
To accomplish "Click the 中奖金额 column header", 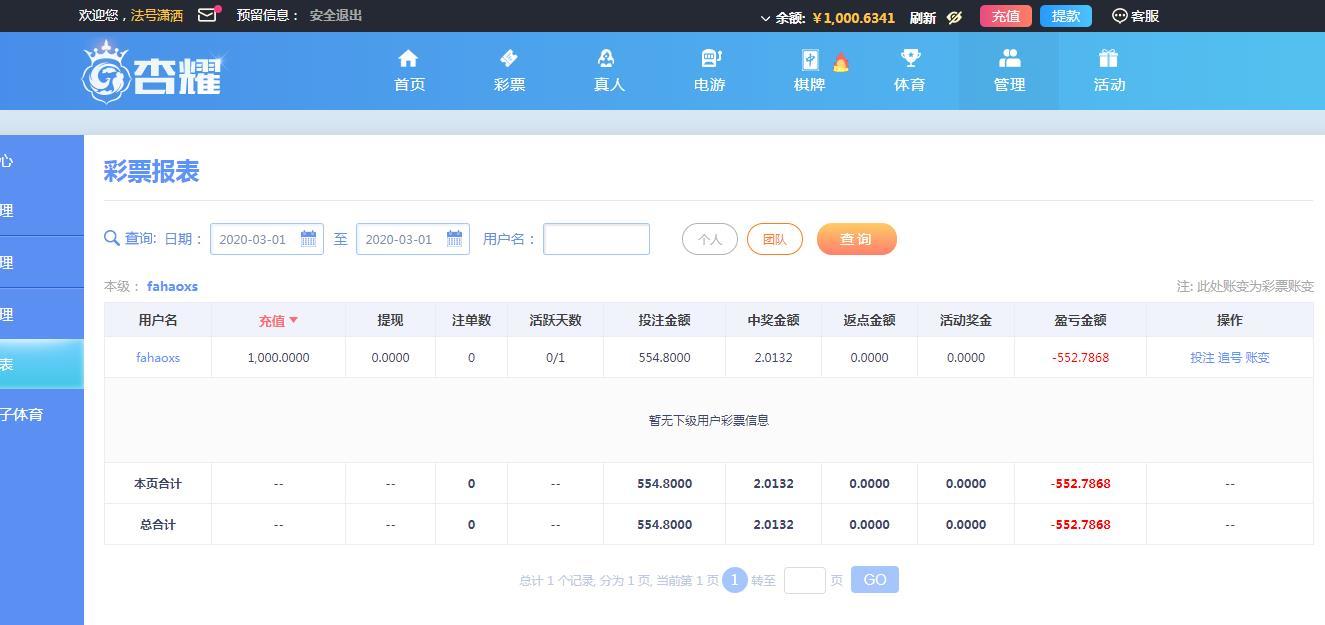I will click(773, 320).
